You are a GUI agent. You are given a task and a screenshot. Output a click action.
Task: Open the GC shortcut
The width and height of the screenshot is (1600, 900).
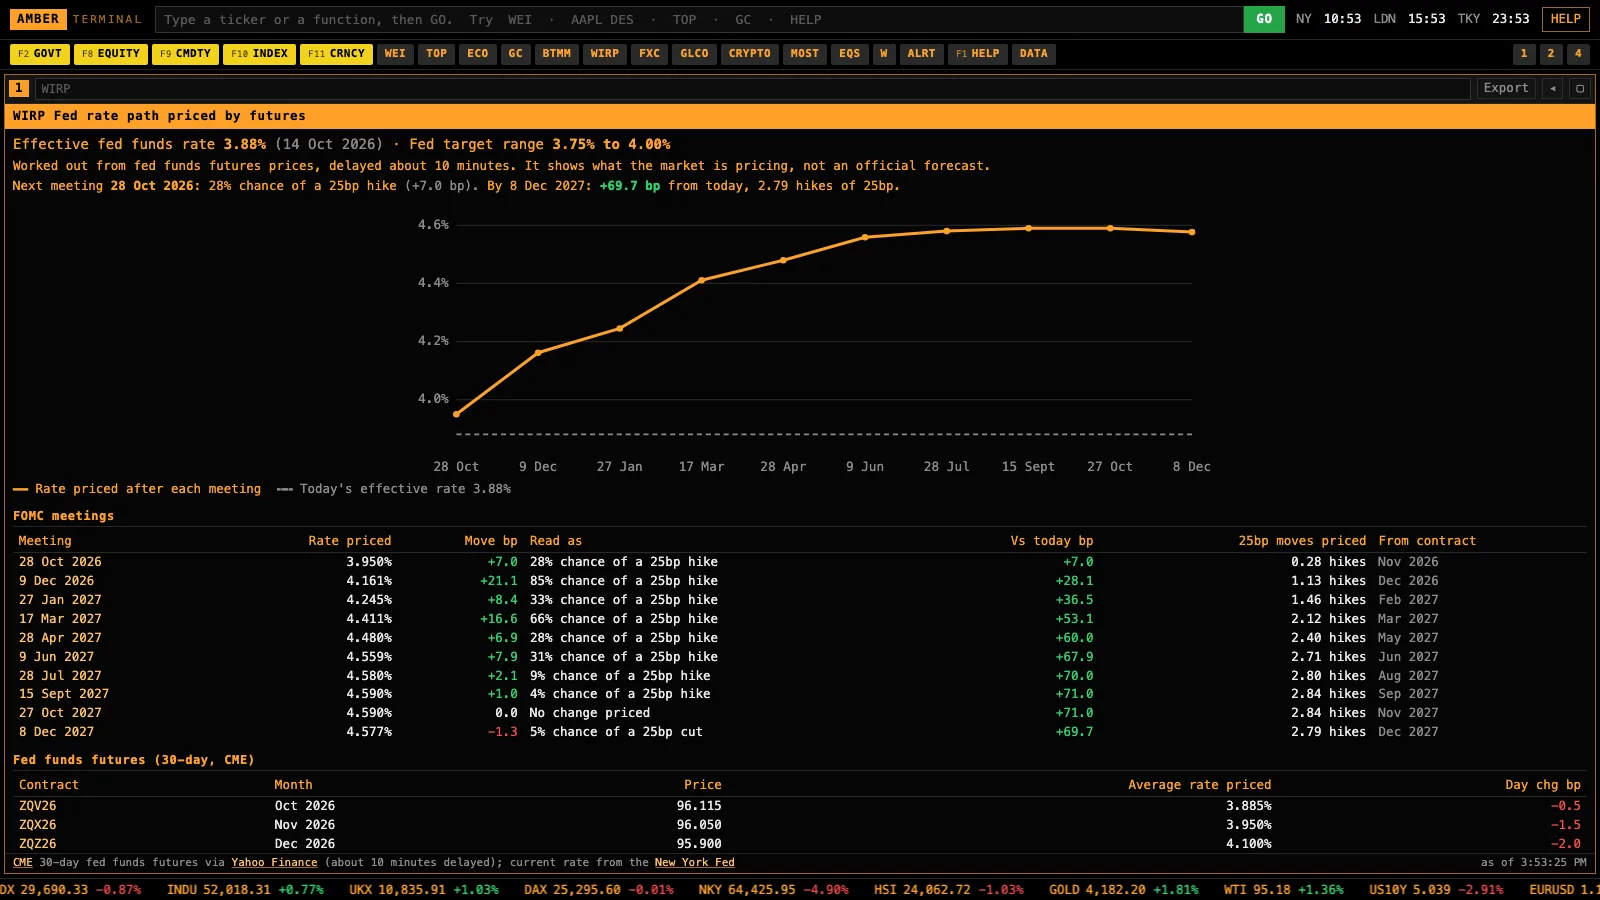516,54
